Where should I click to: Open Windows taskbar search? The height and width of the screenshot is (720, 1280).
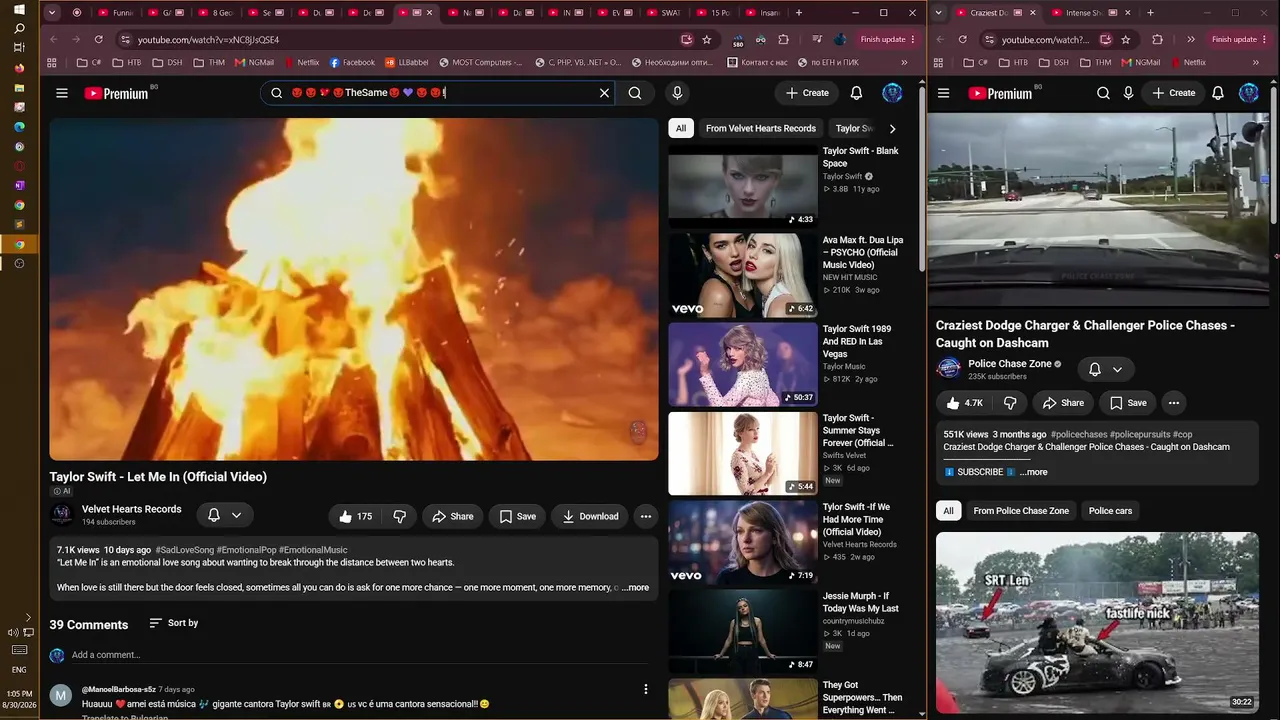(19, 29)
